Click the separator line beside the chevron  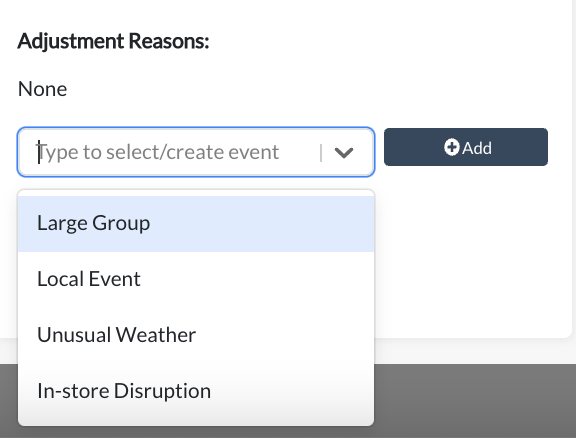[x=321, y=152]
